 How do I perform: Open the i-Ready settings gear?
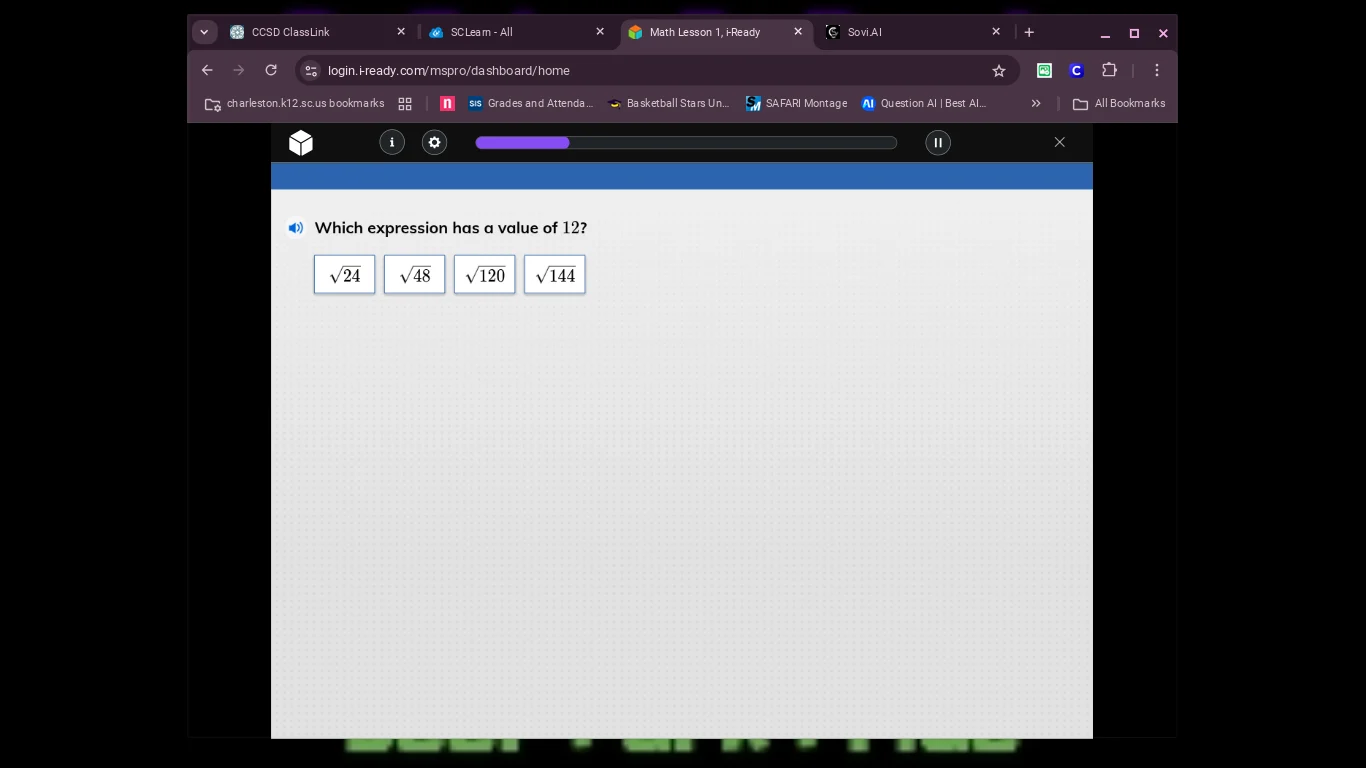point(434,143)
